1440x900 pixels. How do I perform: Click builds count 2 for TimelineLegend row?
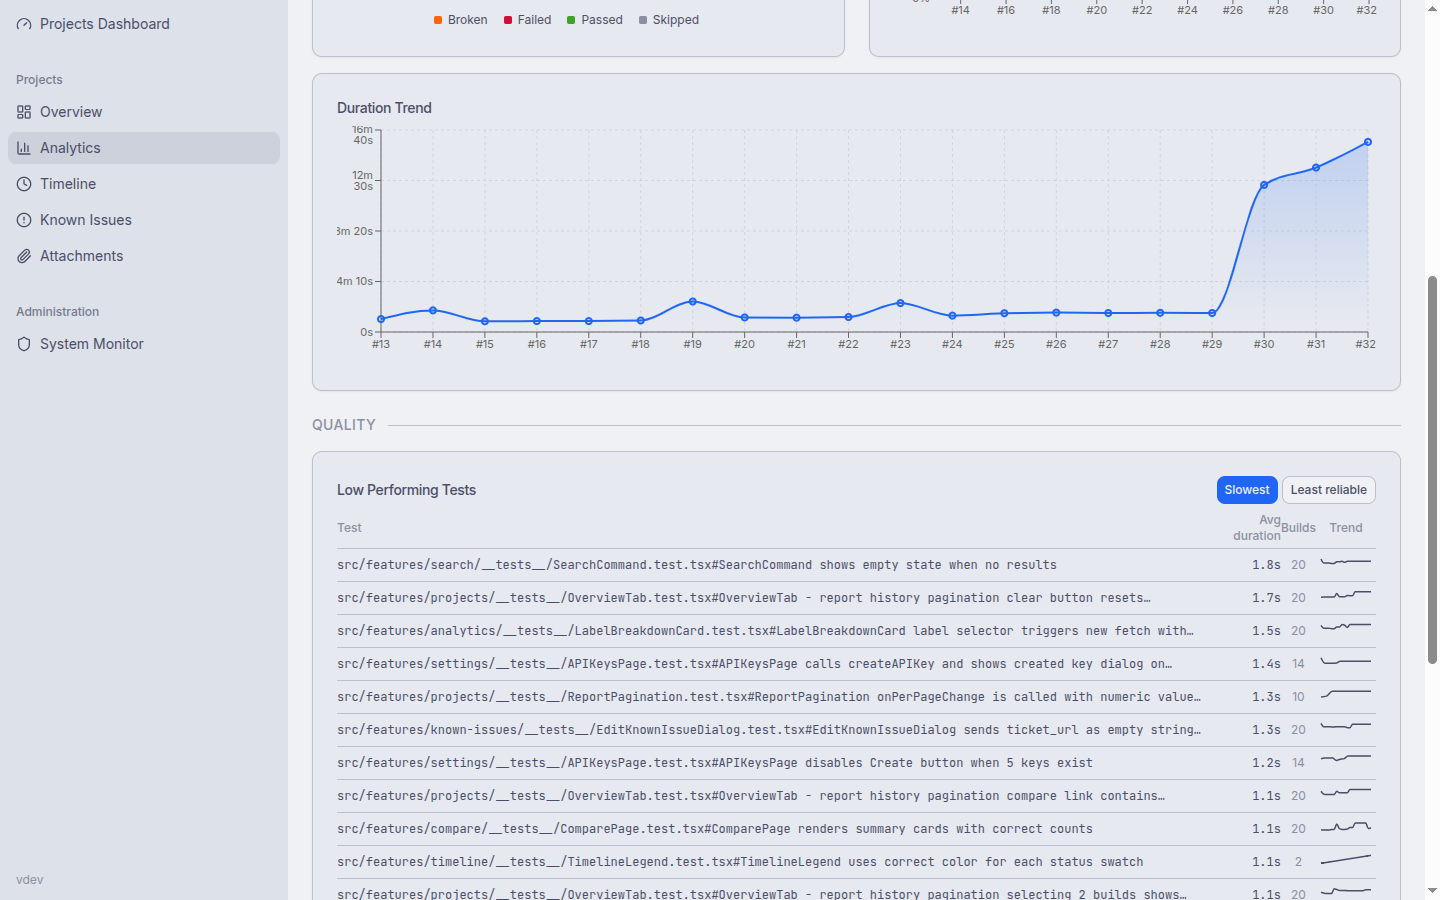[1298, 862]
